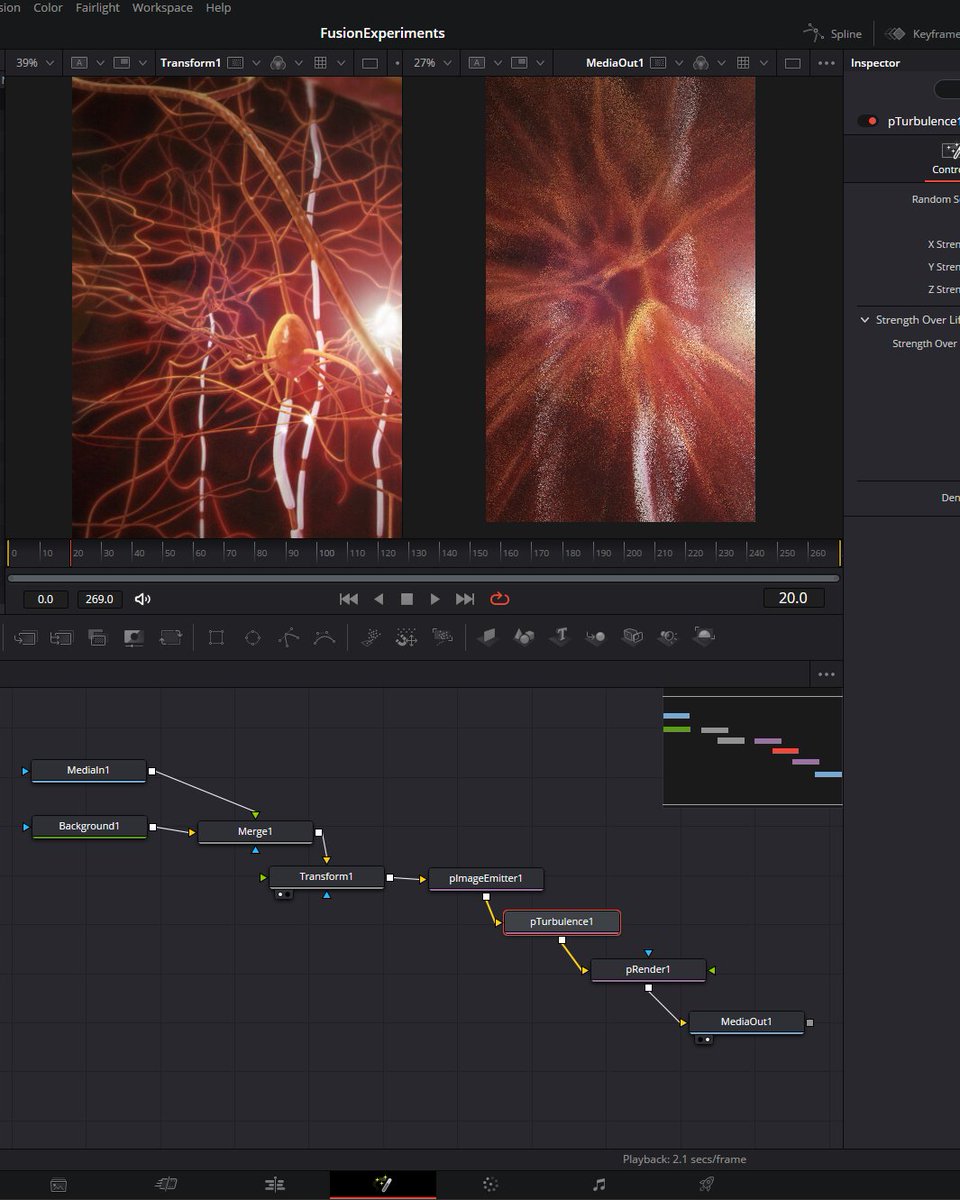This screenshot has height=1200, width=960.
Task: Open the Deliver page rocket icon
Action: [706, 1185]
